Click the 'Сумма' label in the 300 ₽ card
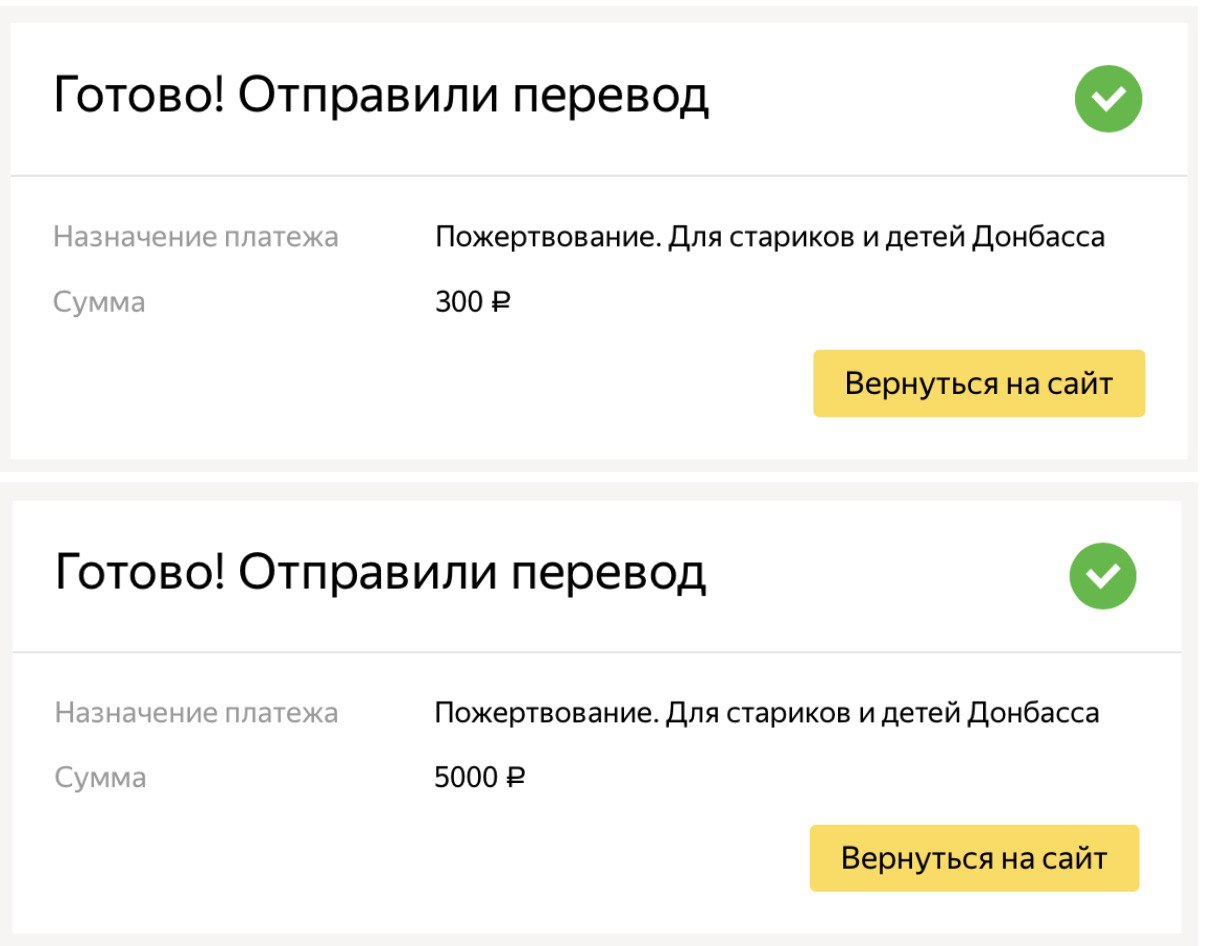The image size is (1208, 946). pos(99,302)
